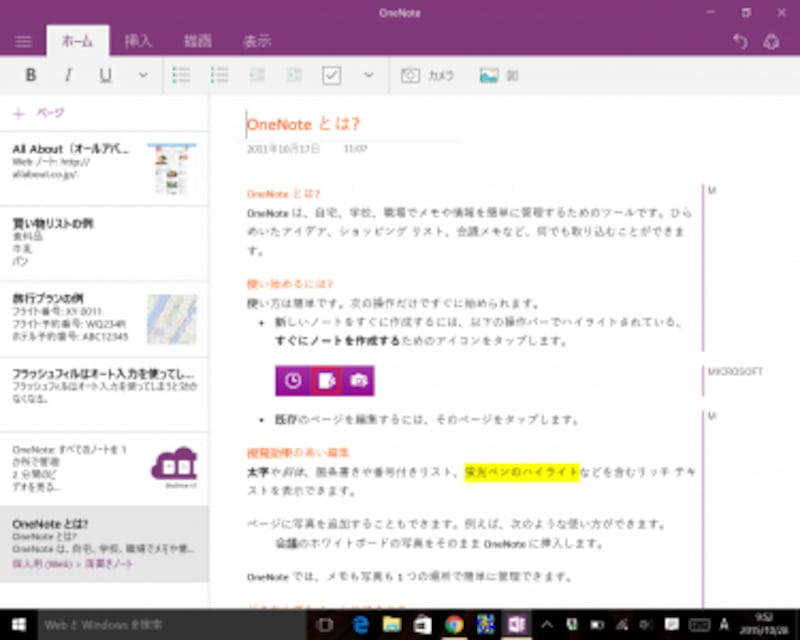800x640 pixels.
Task: Open Windows Store from taskbar
Action: [423, 625]
